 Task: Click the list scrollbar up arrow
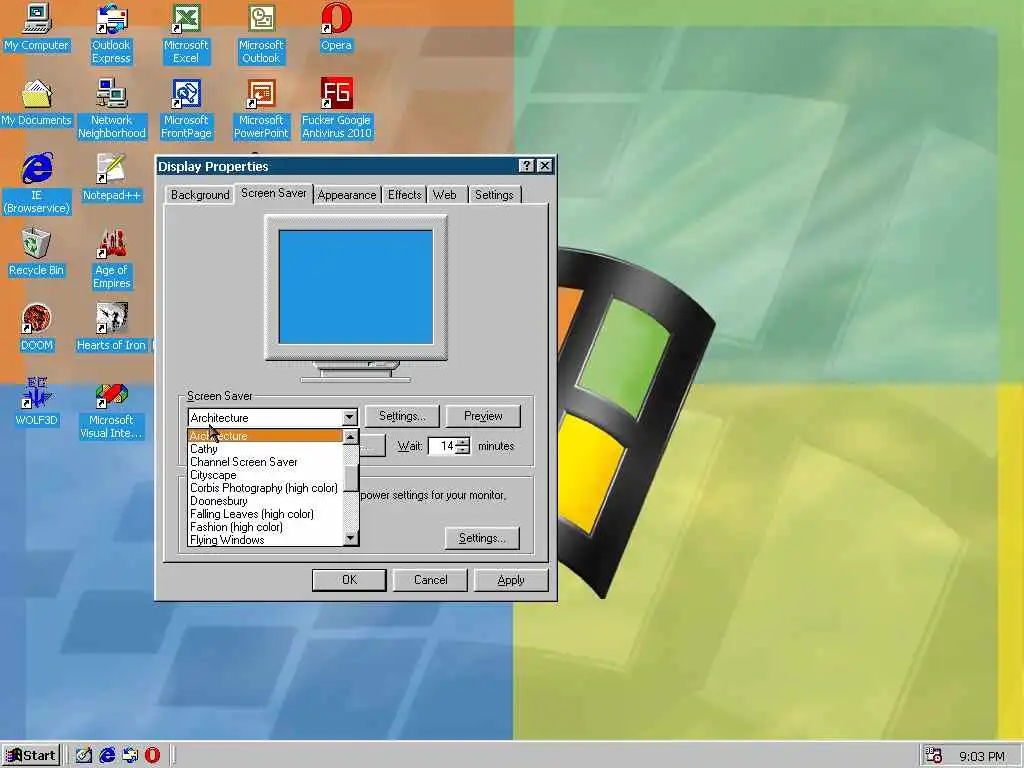(x=351, y=437)
